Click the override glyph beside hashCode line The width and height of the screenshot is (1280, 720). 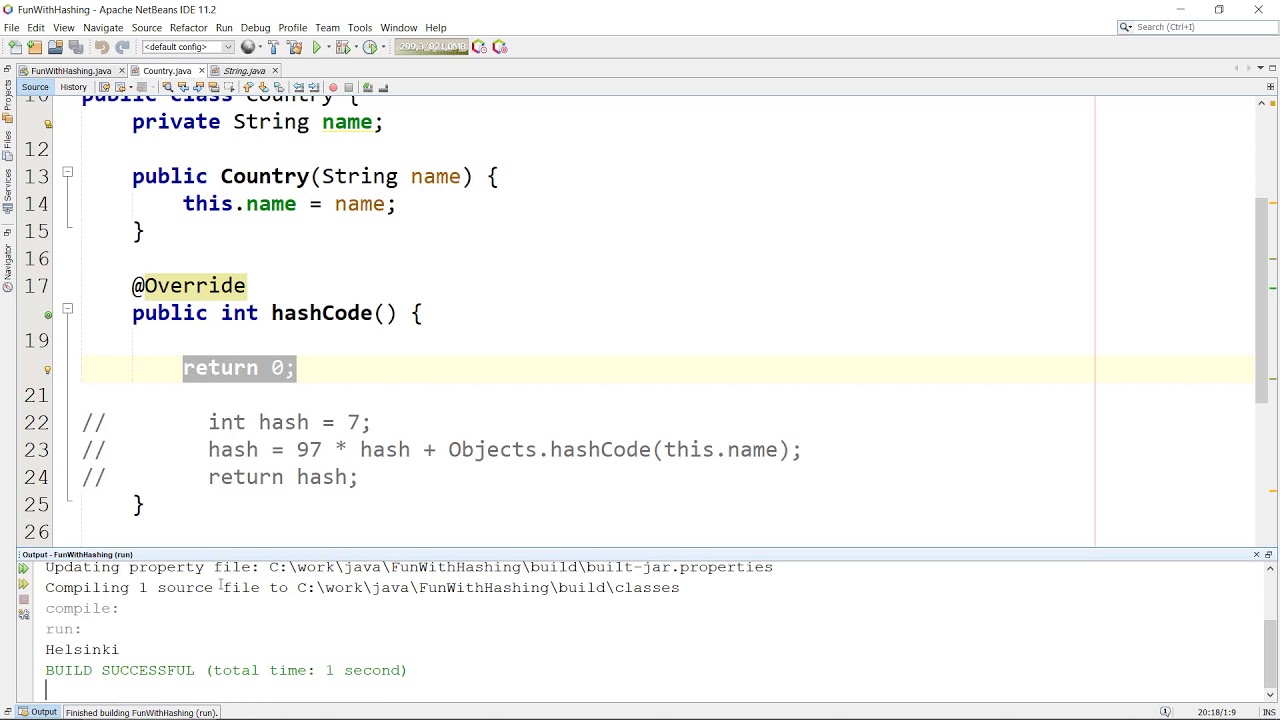click(47, 314)
